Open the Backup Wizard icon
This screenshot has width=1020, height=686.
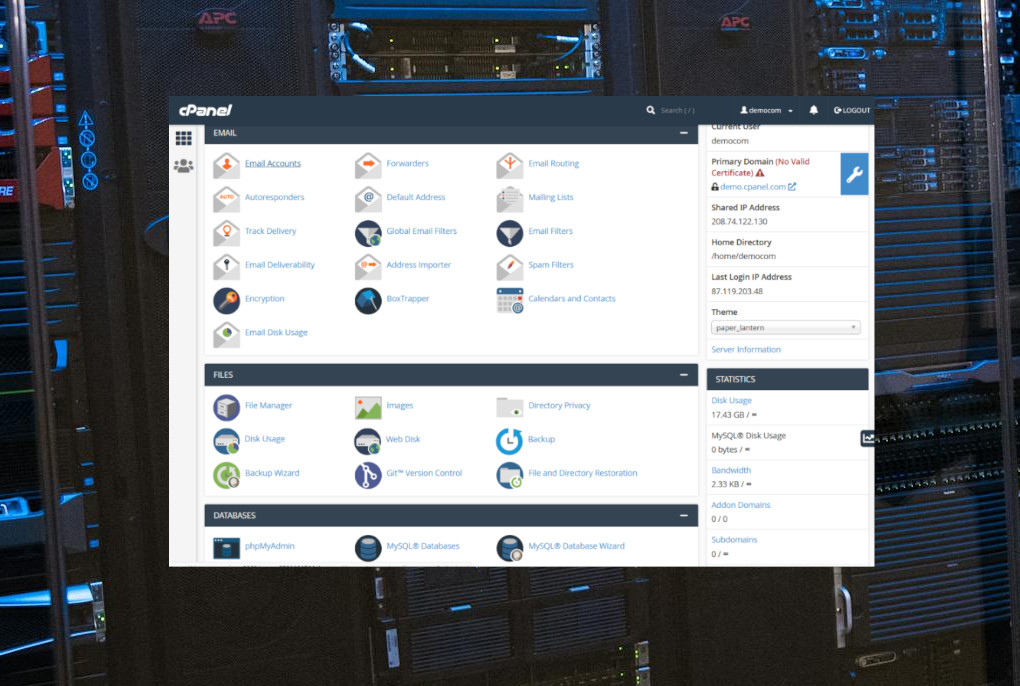(226, 475)
